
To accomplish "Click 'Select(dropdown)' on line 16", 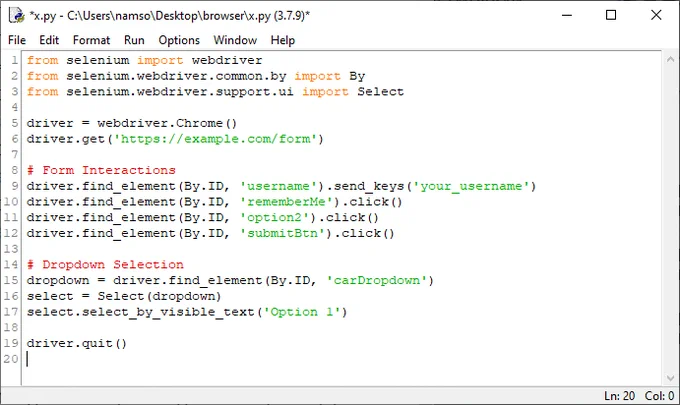I will [159, 297].
